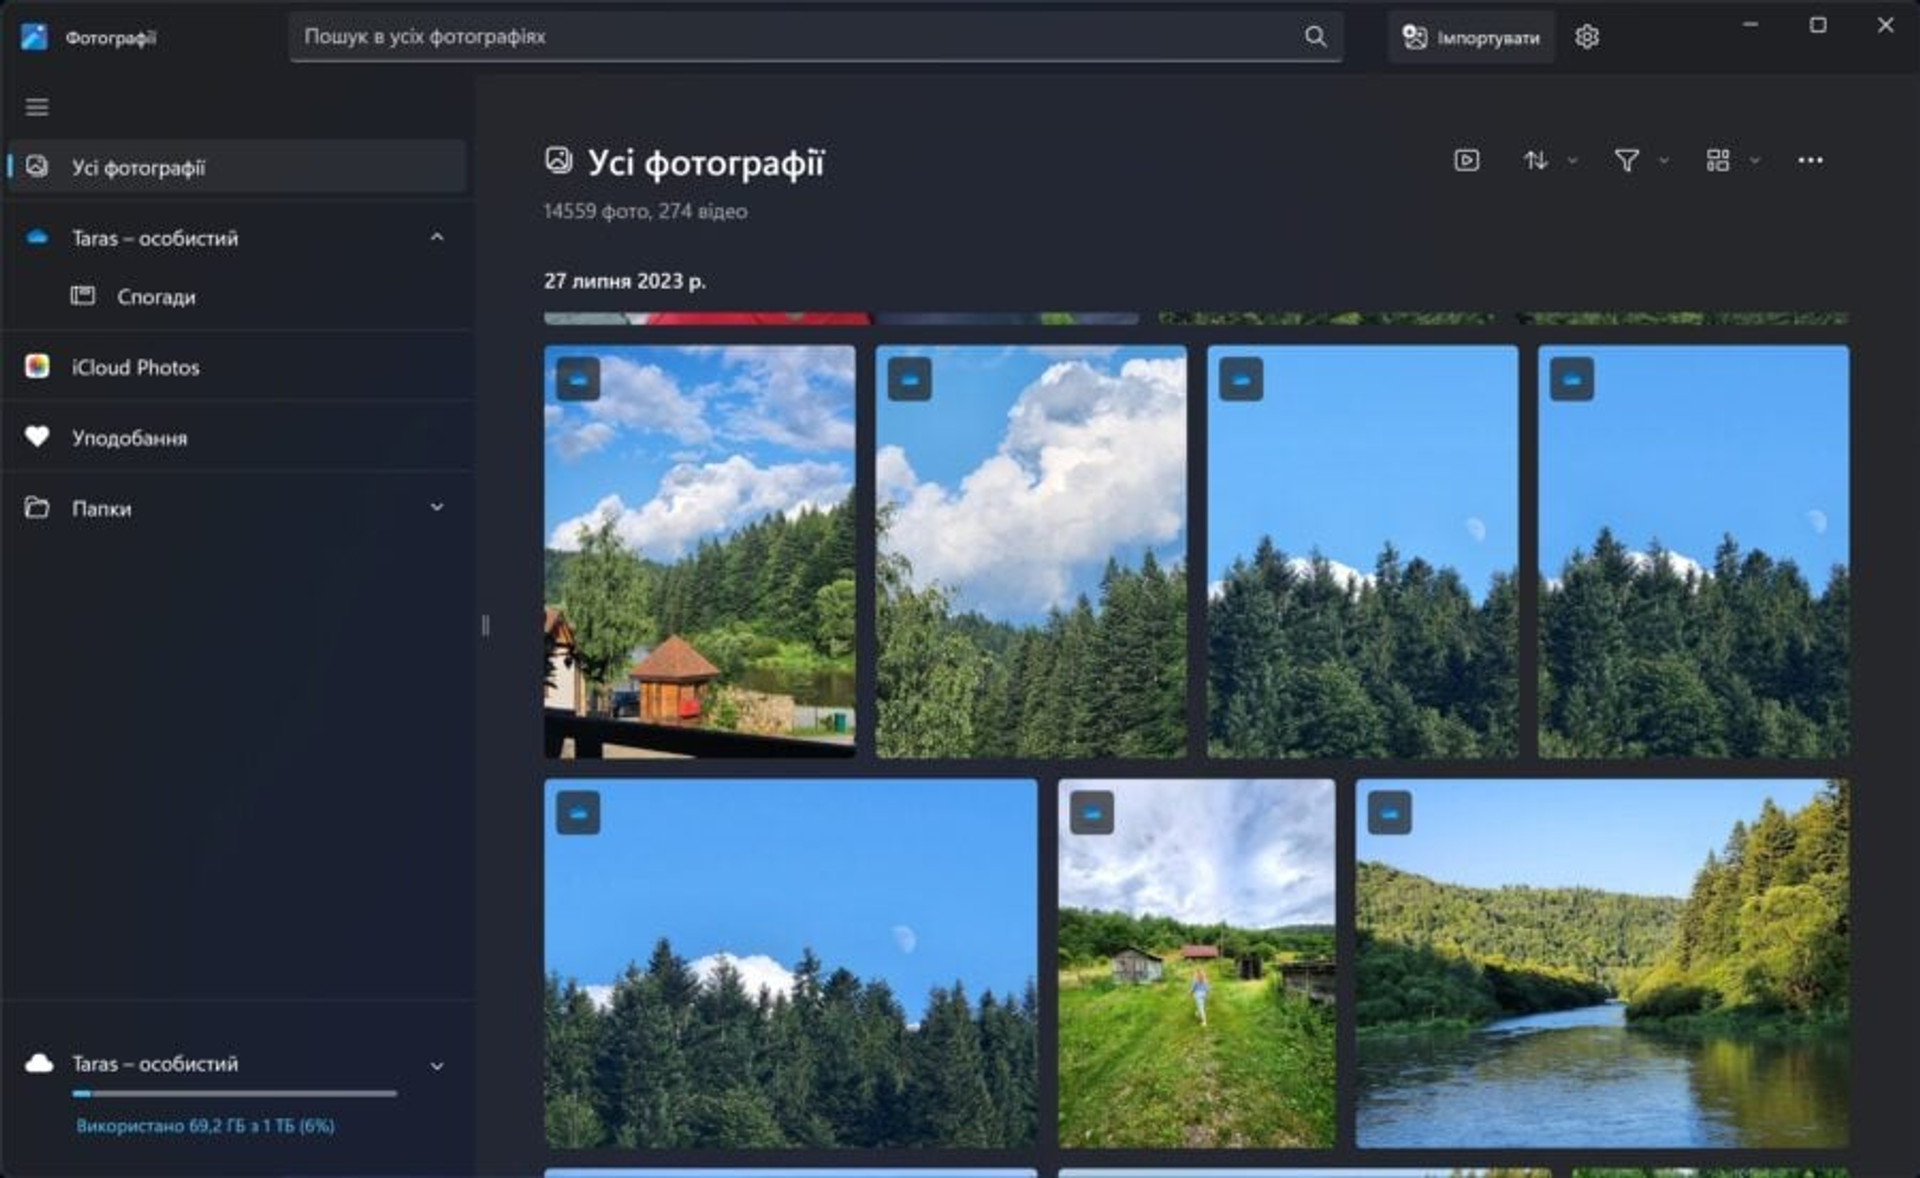Click the sidebar resize handle
This screenshot has width=1920, height=1178.
(485, 625)
